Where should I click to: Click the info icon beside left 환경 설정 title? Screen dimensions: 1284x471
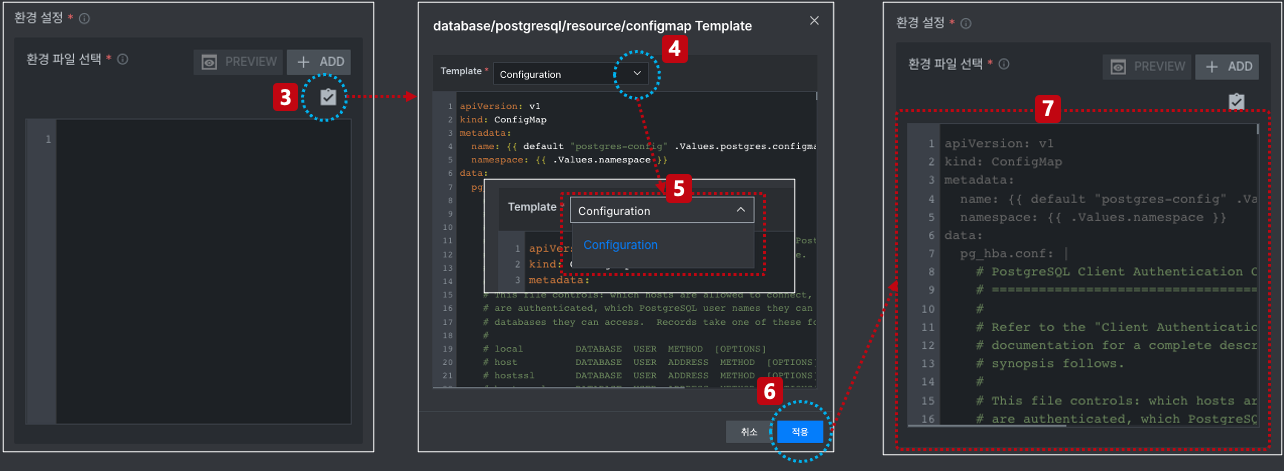click(x=84, y=19)
